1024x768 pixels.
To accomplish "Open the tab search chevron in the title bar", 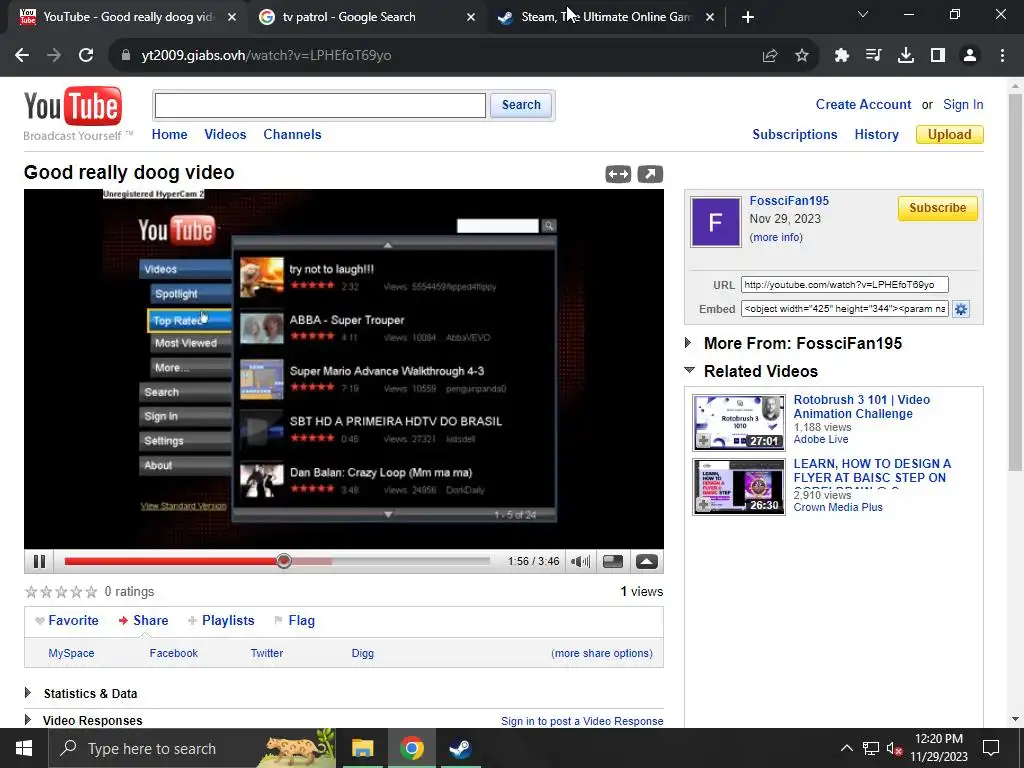I will pos(863,14).
